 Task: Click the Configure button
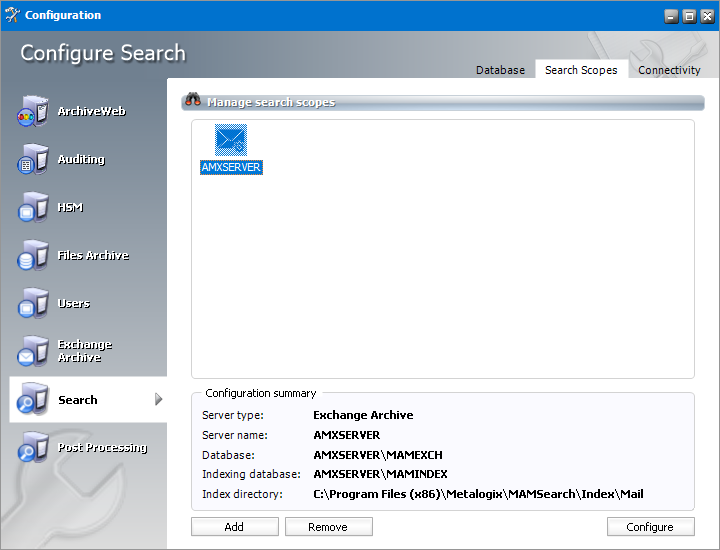tap(650, 527)
